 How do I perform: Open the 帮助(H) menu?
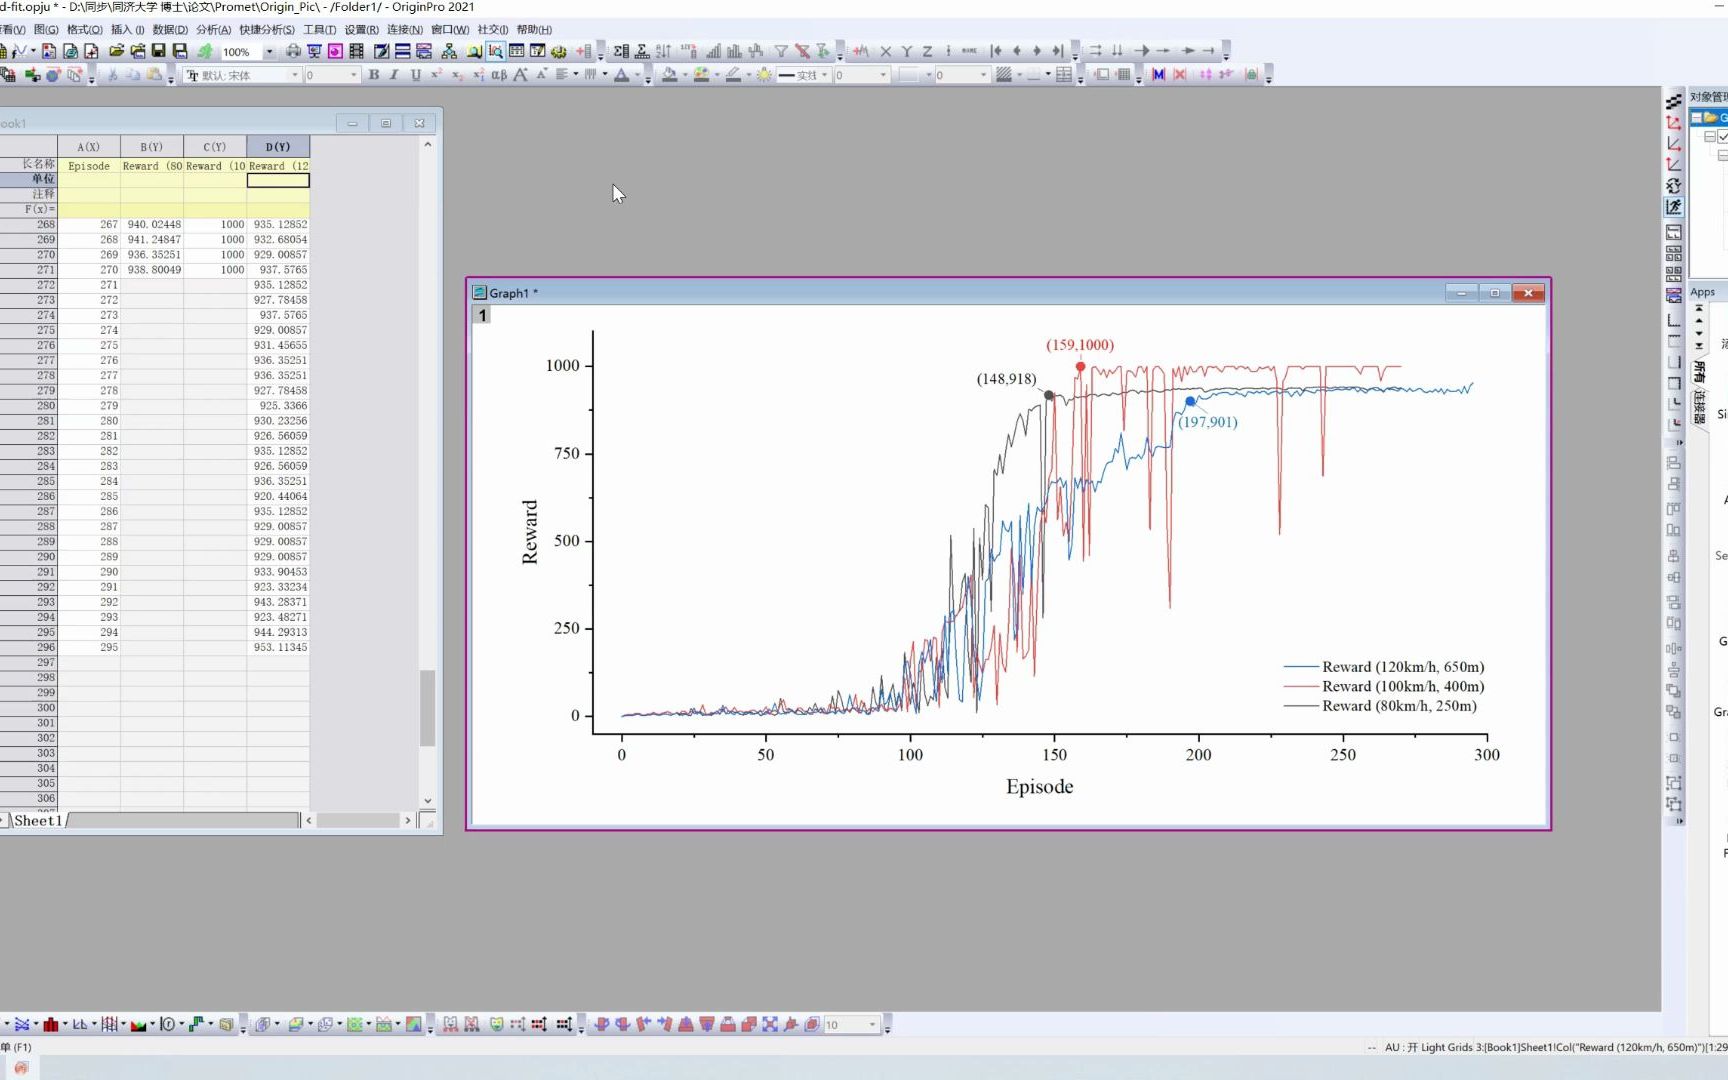534,30
